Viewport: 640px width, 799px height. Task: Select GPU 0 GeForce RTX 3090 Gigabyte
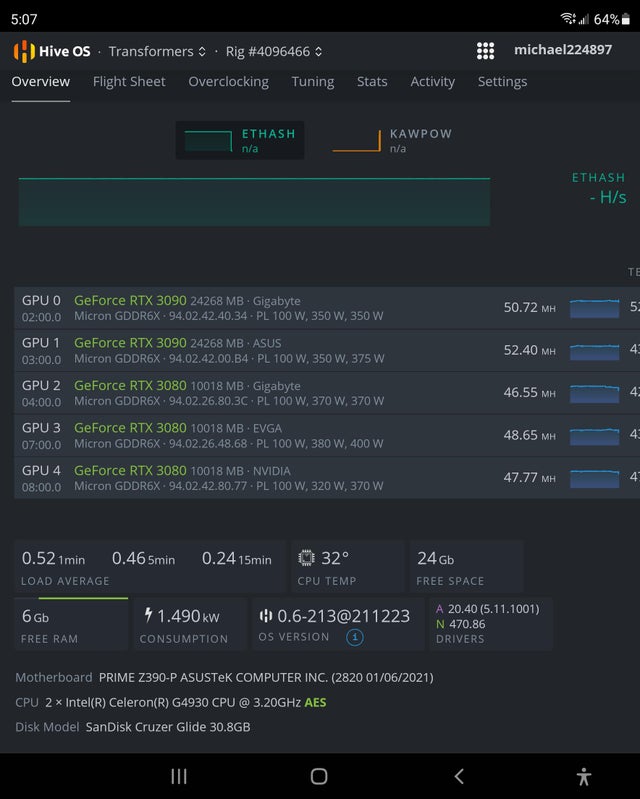(x=327, y=308)
